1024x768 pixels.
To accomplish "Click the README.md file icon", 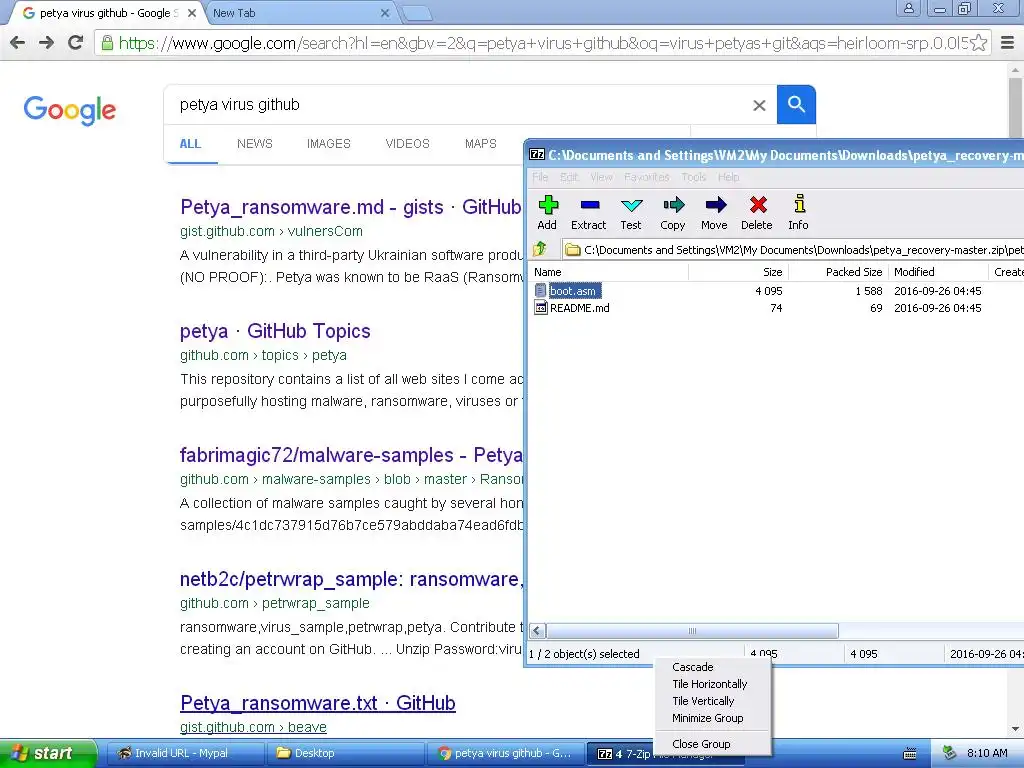I will [x=540, y=308].
